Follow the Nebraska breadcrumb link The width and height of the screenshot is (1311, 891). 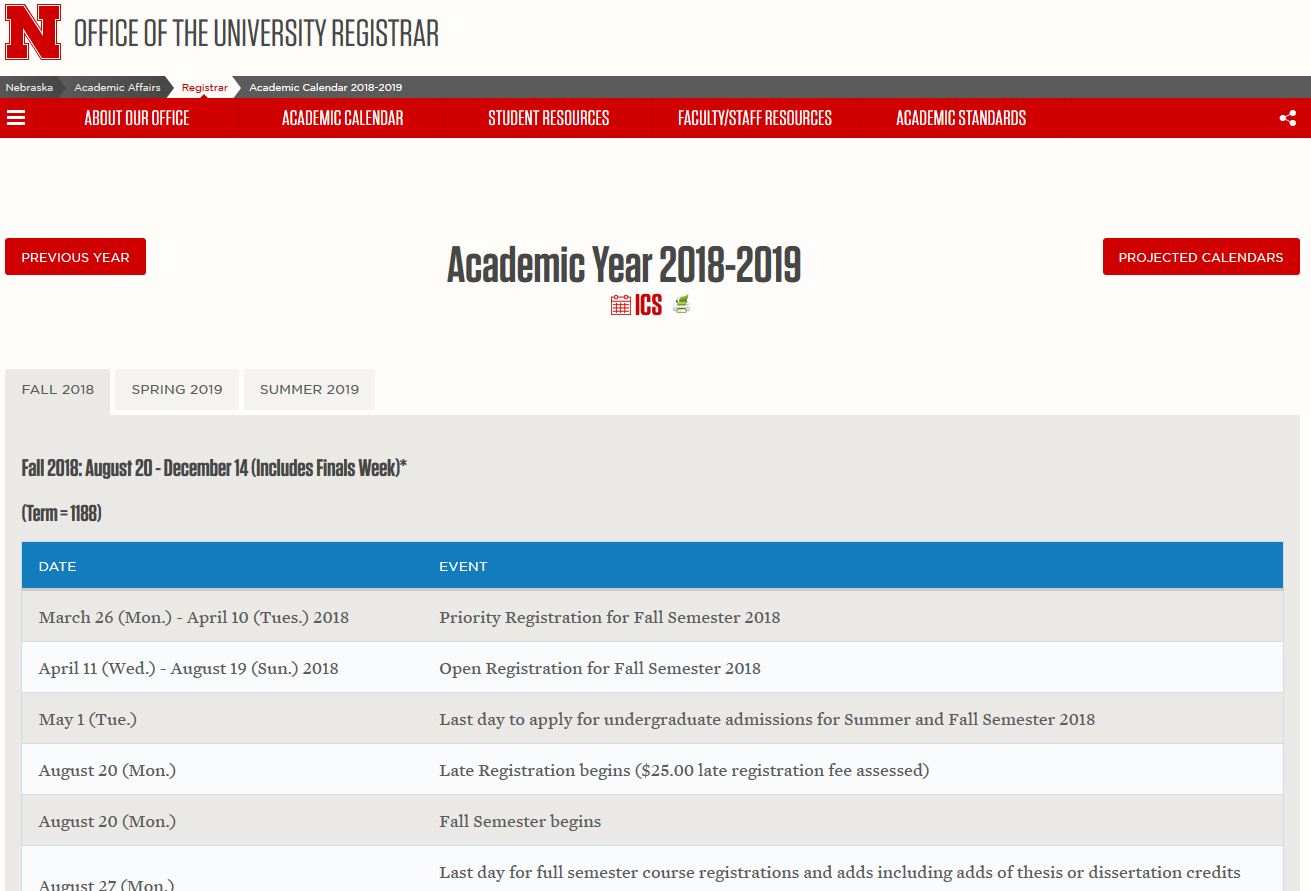[x=29, y=88]
